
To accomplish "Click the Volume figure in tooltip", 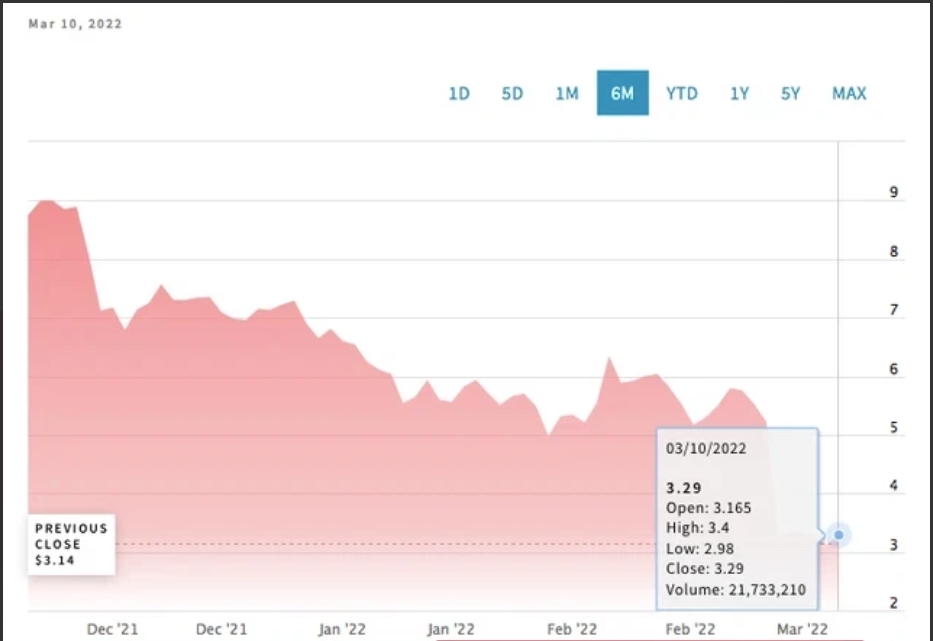I will [x=735, y=590].
